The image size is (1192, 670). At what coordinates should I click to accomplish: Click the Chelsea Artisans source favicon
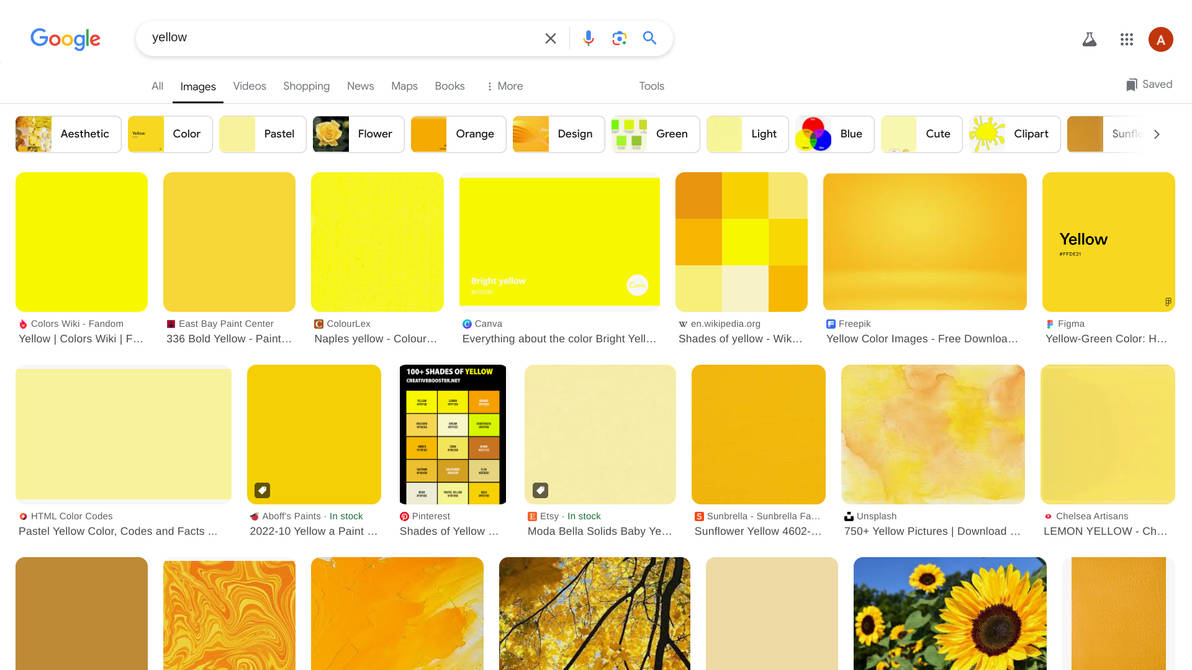tap(1048, 516)
